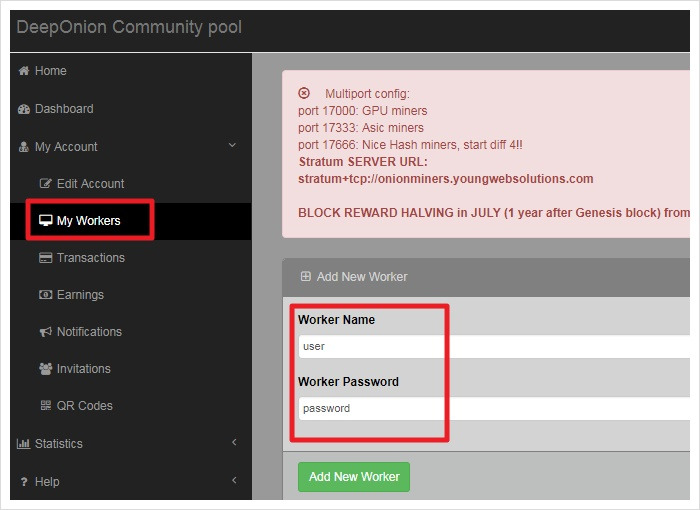Click the Statistics bar chart icon
Screen dimensions: 700x510
coord(23,444)
